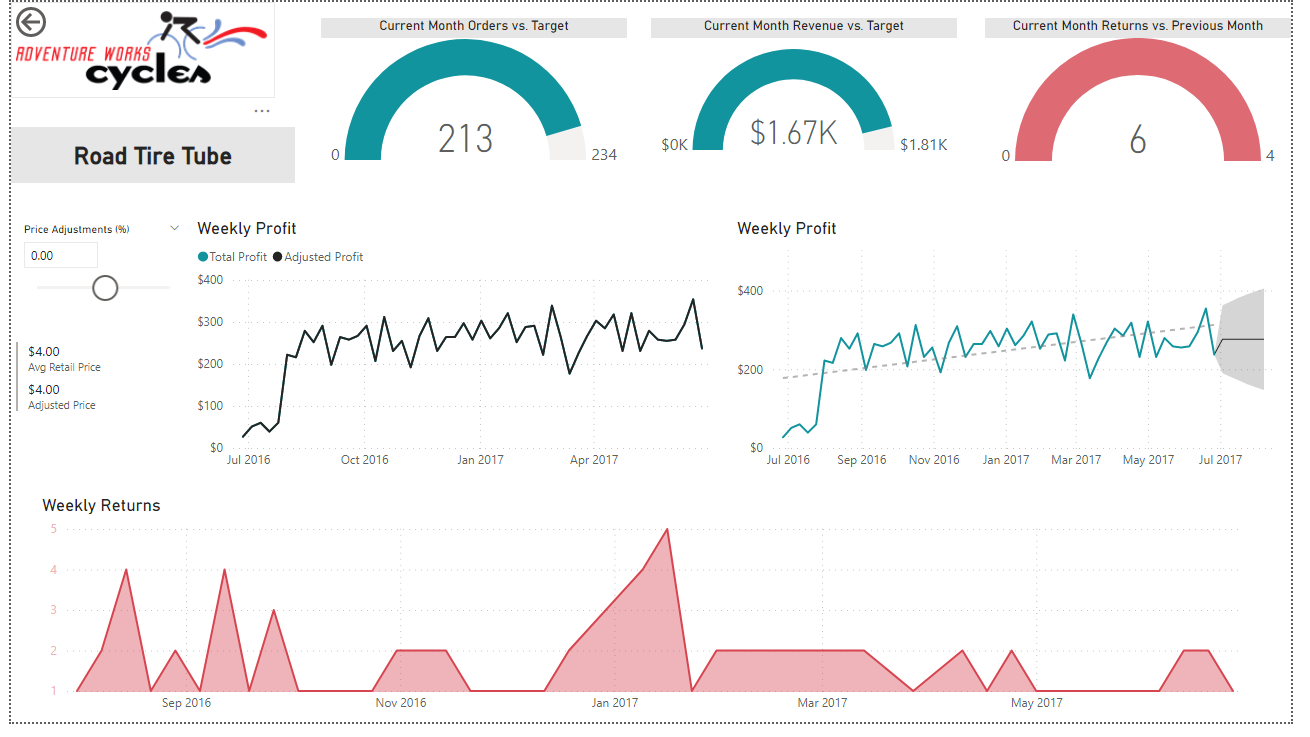Click the back navigation arrow
Image resolution: width=1310 pixels, height=737 pixels.
point(31,22)
